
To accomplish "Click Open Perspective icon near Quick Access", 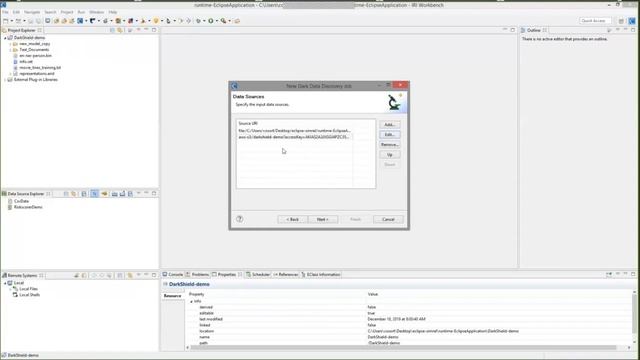I will [x=621, y=21].
